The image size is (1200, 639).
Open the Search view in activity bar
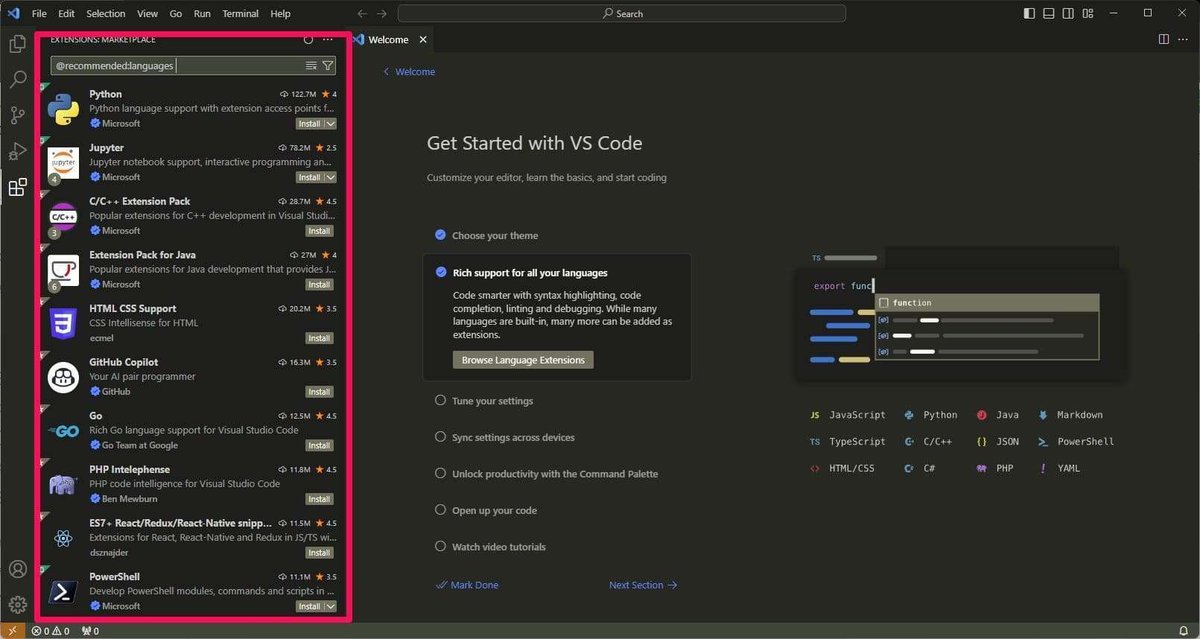(x=17, y=80)
